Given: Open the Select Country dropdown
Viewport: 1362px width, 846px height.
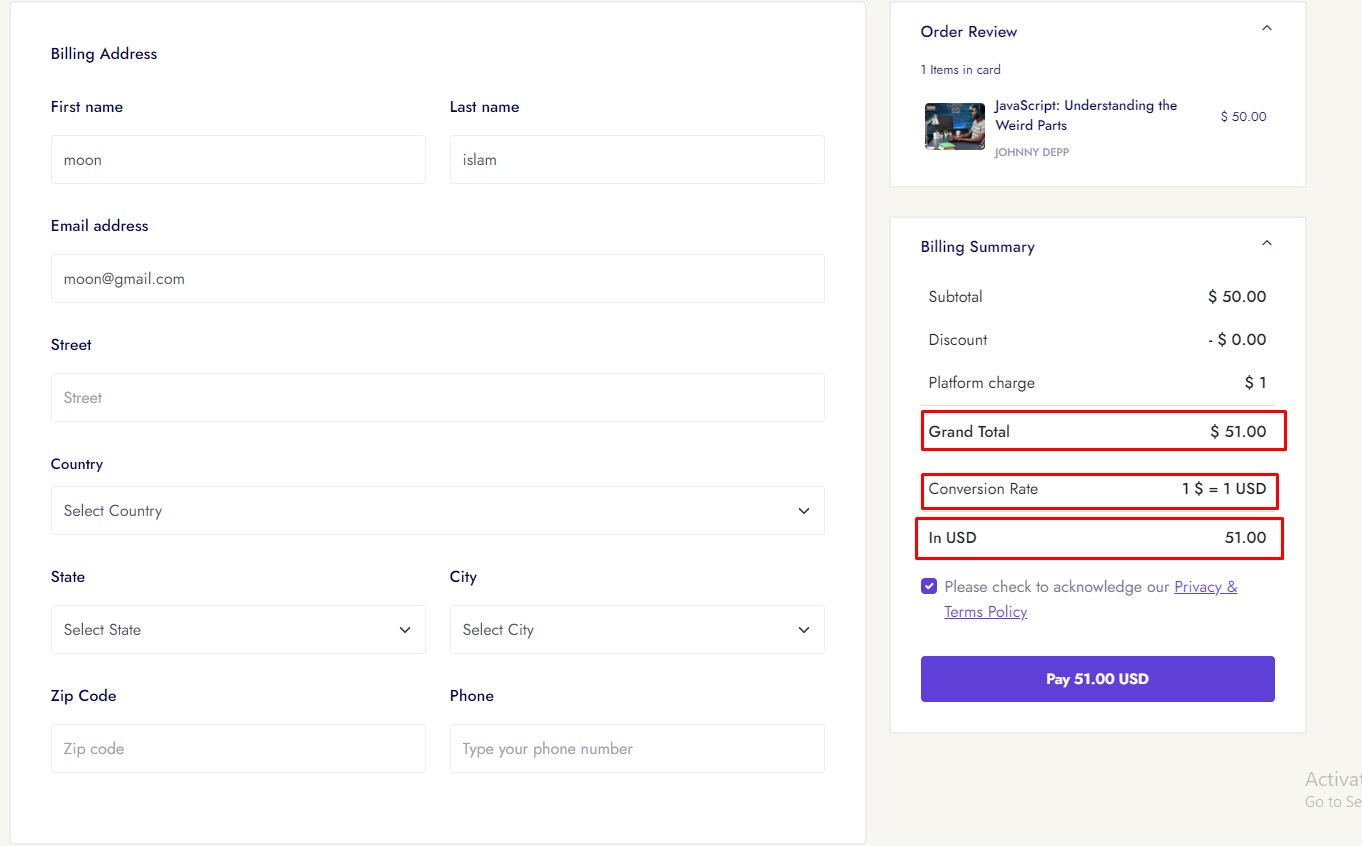Looking at the screenshot, I should tap(437, 511).
